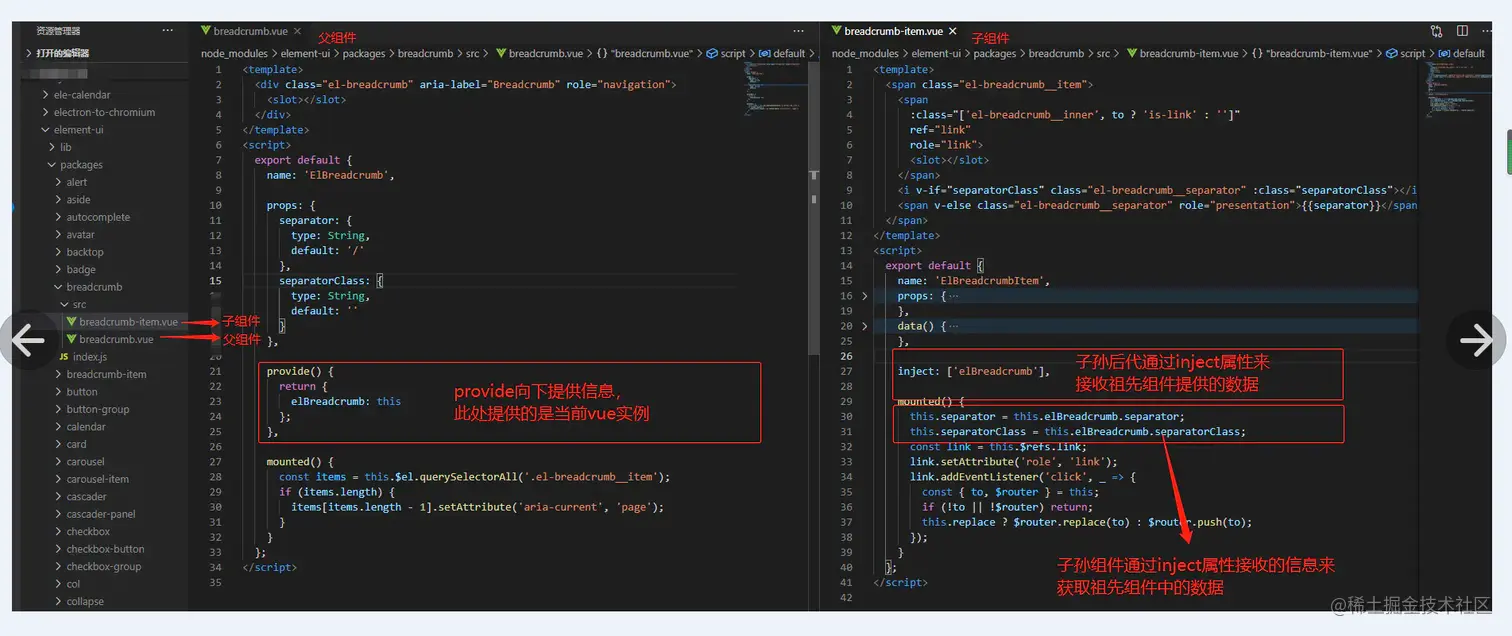Click the Vue icon on the breadcrumb.vue tab
1512x636 pixels.
206,32
